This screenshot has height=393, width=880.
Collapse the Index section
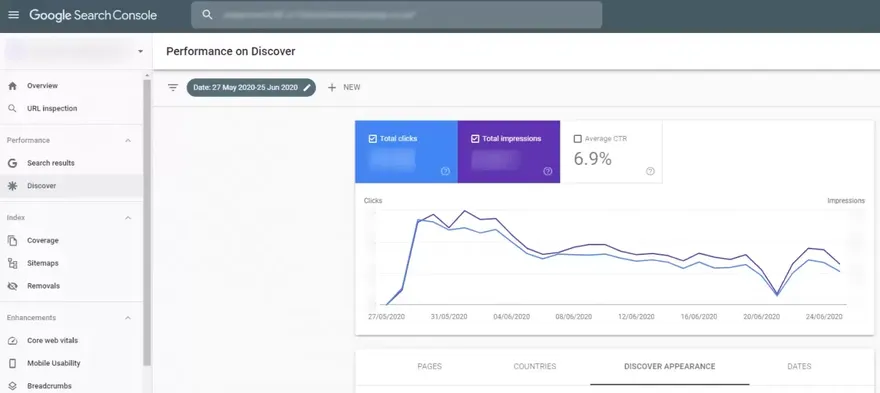point(128,218)
